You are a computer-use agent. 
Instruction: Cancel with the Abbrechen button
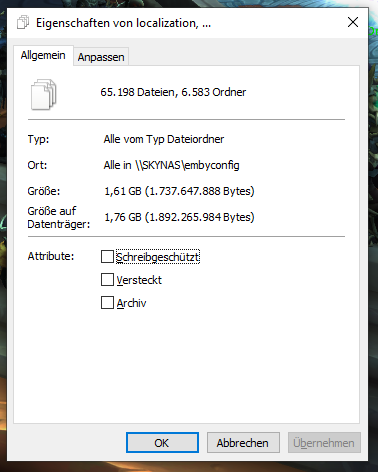pyautogui.click(x=243, y=443)
